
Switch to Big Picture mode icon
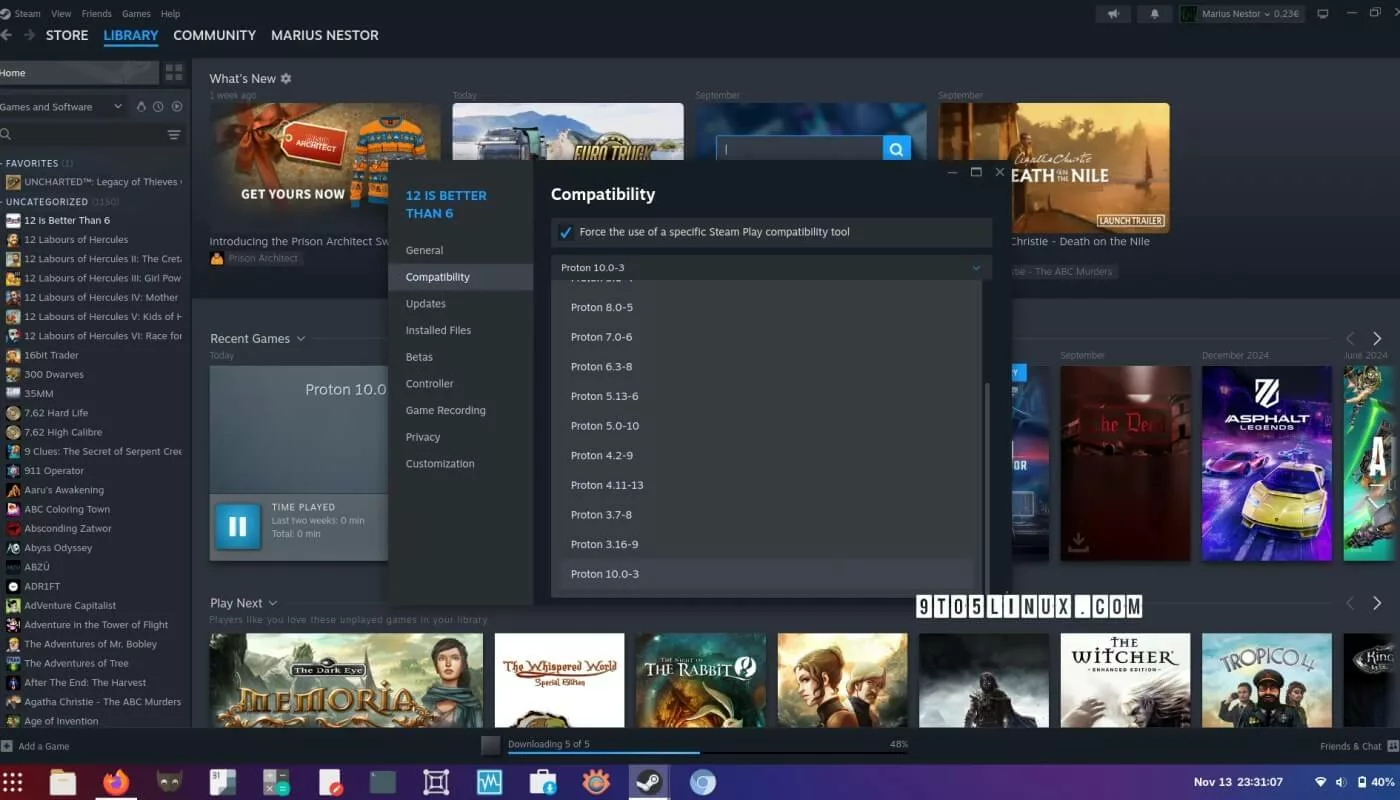(x=1323, y=14)
